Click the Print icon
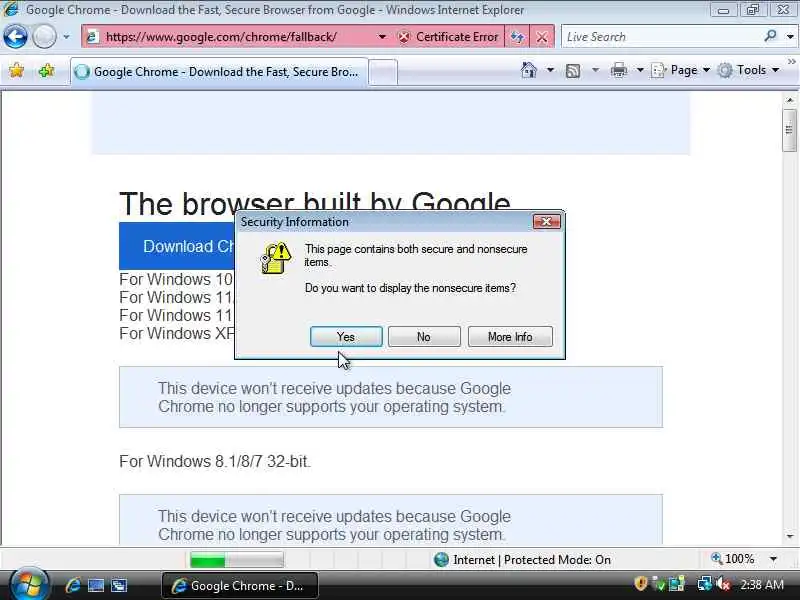The height and width of the screenshot is (600, 800). (x=619, y=70)
